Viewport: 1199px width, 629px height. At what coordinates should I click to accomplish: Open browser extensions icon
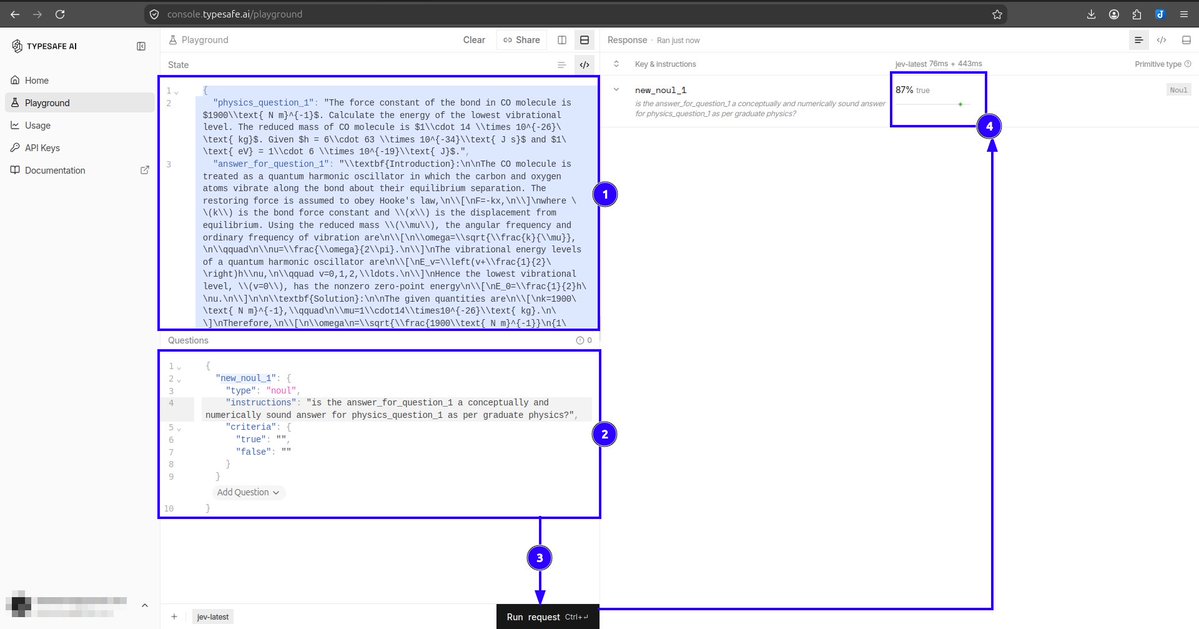click(x=1137, y=14)
